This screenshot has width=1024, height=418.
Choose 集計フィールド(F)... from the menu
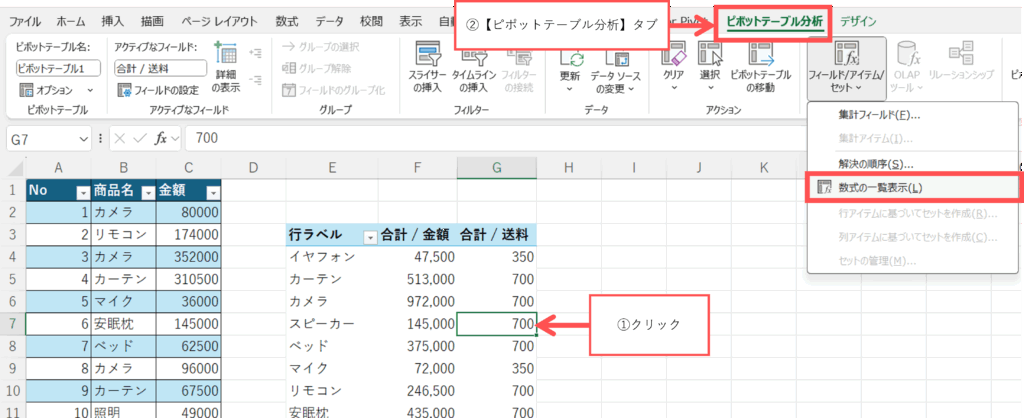[x=879, y=115]
